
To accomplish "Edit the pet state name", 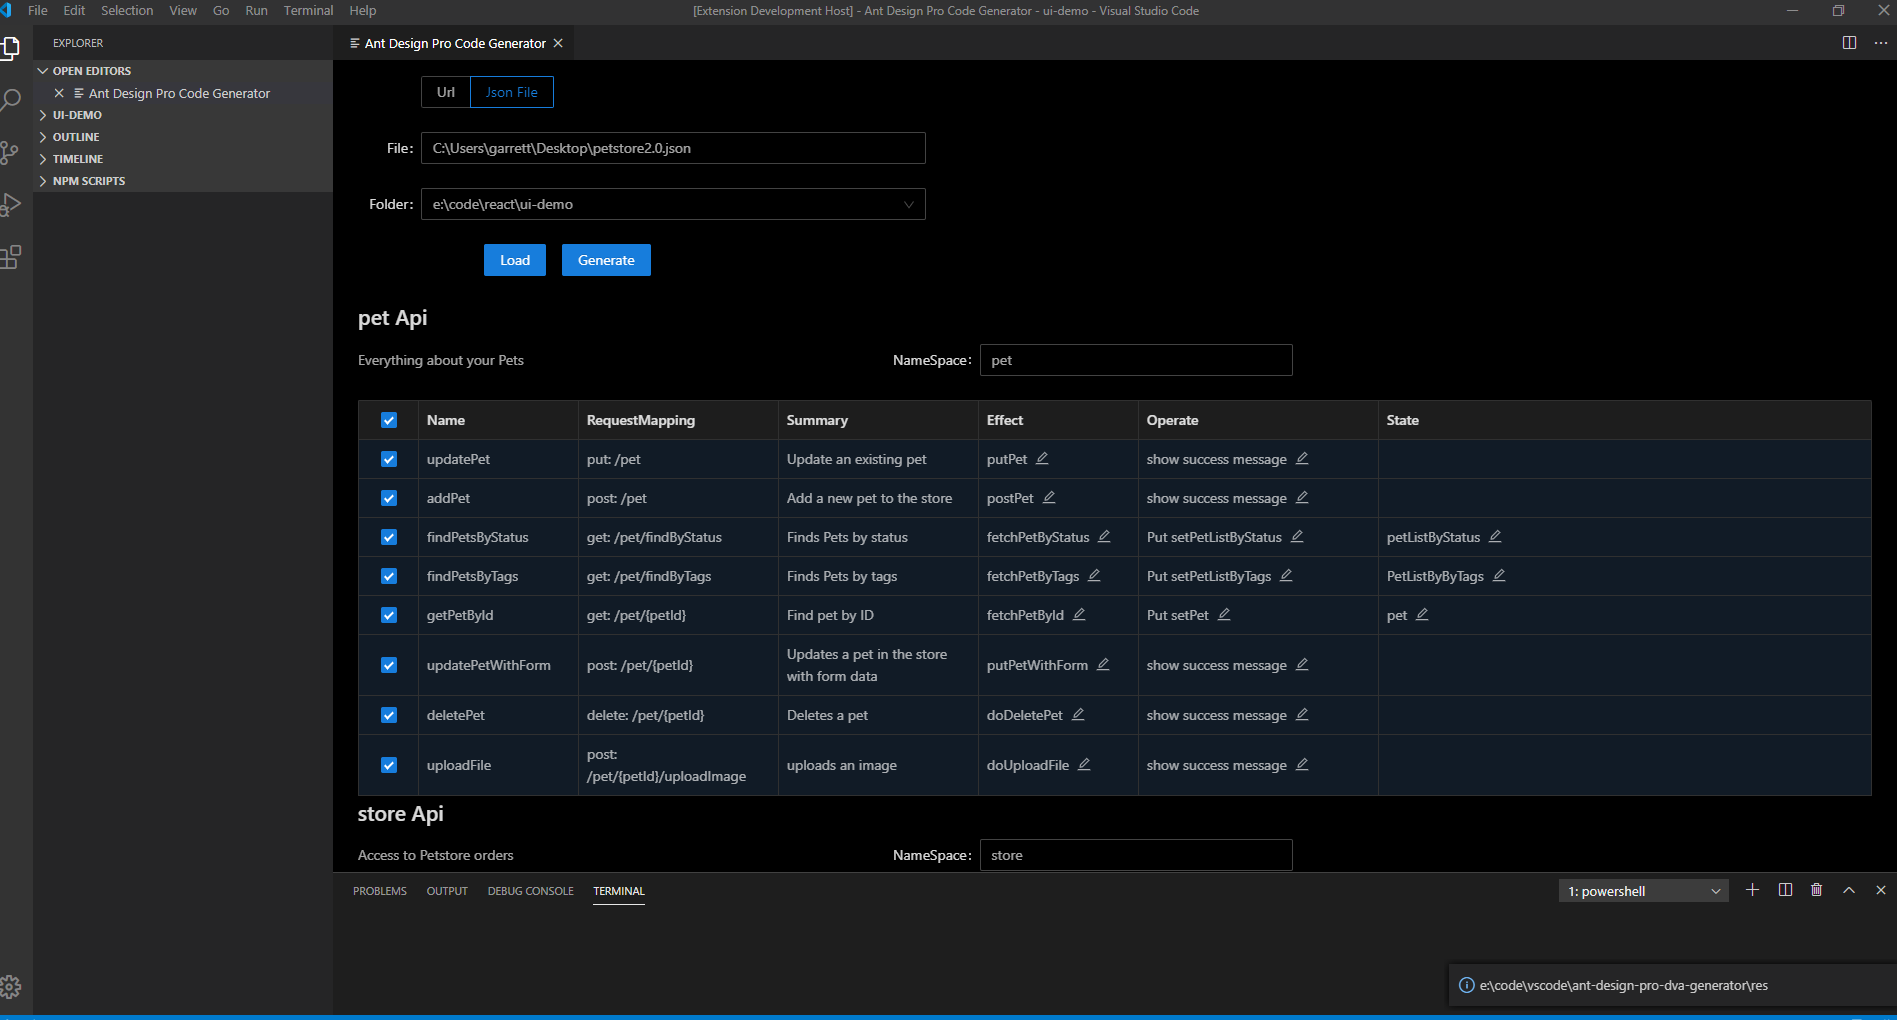I will 1422,614.
